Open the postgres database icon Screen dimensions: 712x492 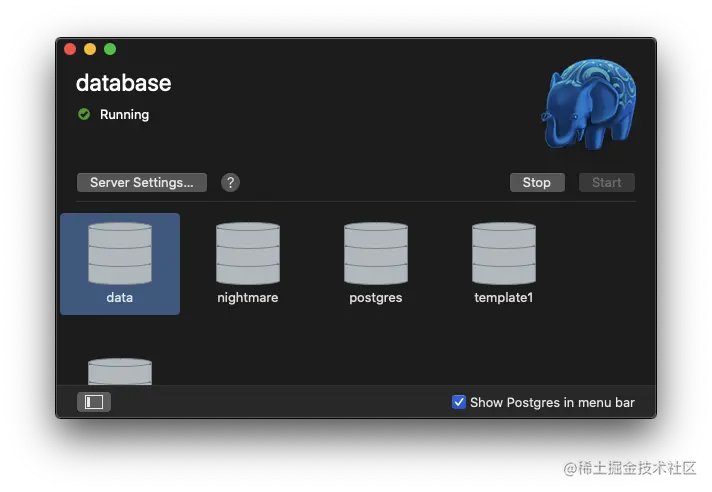376,253
